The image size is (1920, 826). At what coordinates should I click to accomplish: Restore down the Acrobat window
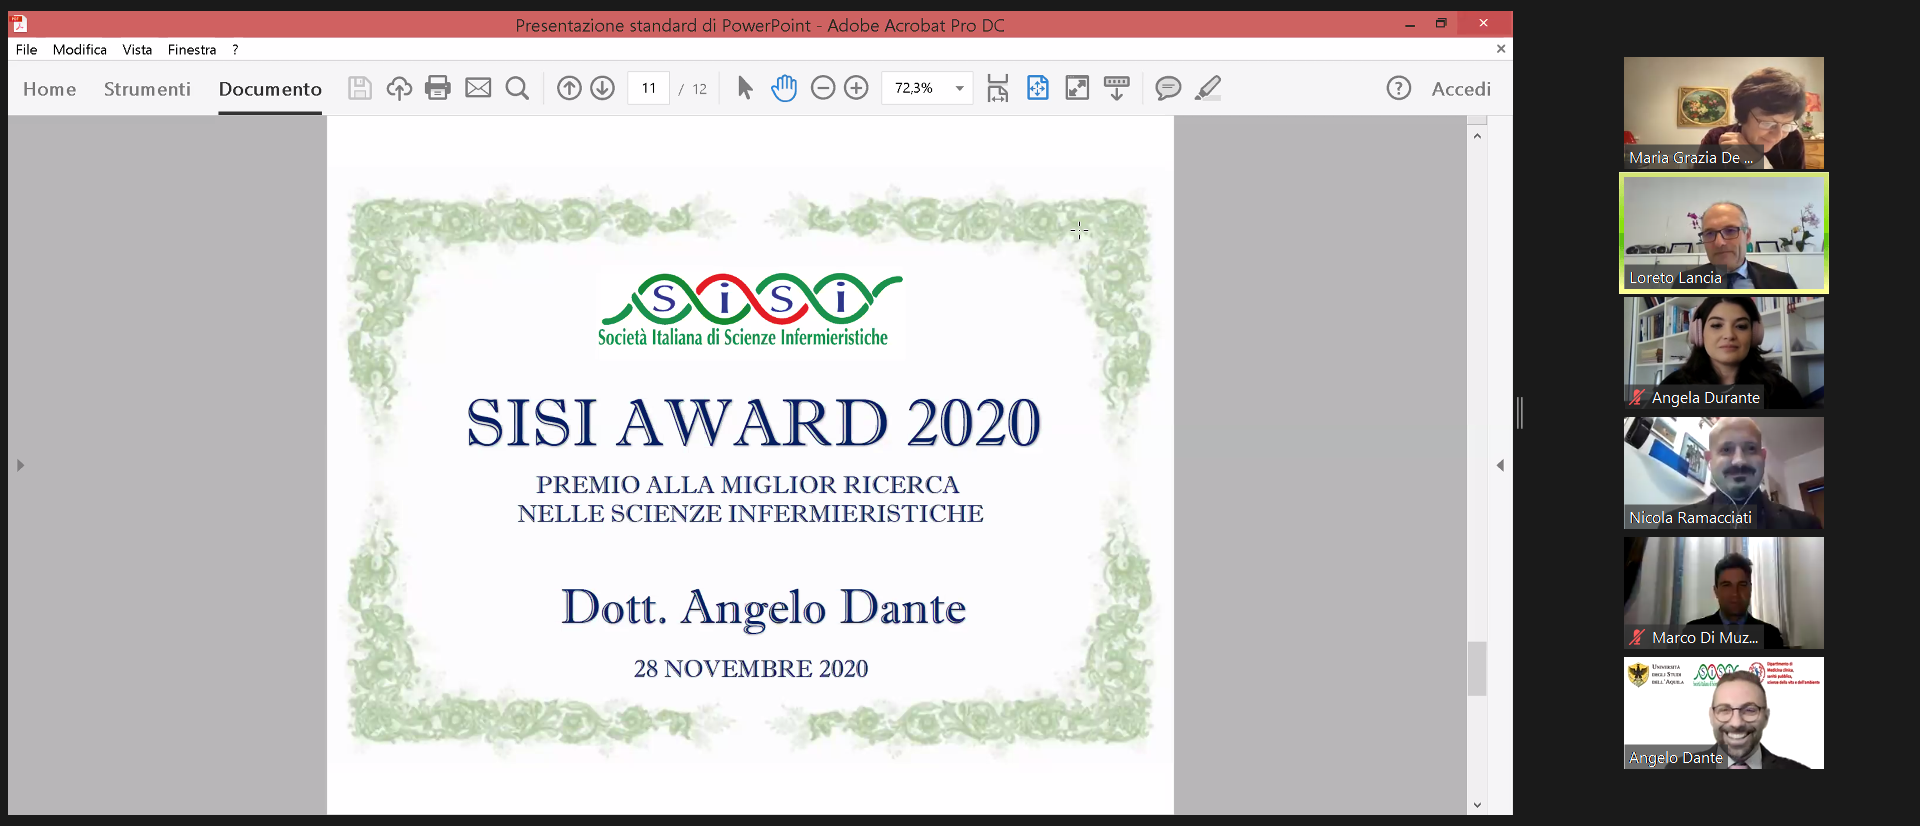1441,24
